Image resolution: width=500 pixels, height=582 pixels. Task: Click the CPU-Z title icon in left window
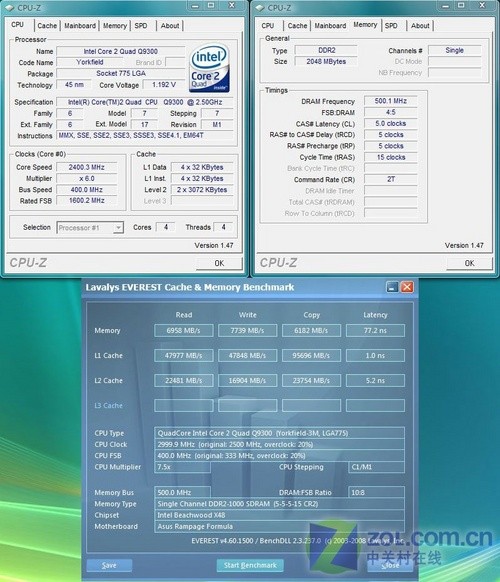pyautogui.click(x=9, y=7)
